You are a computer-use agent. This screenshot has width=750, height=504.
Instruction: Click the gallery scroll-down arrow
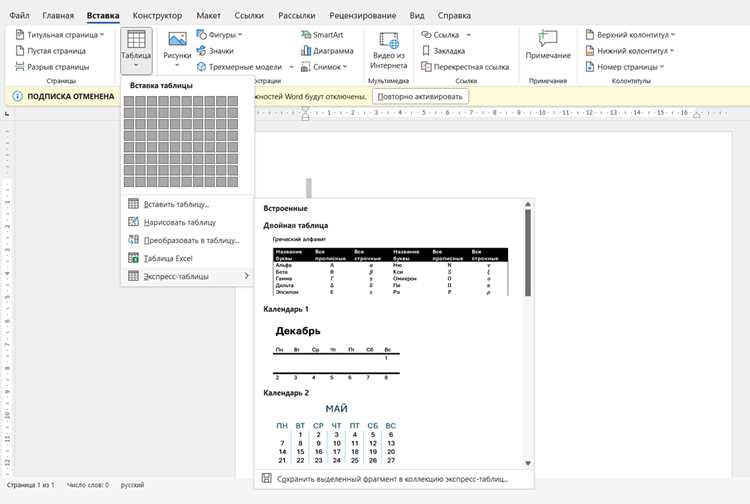[x=528, y=463]
